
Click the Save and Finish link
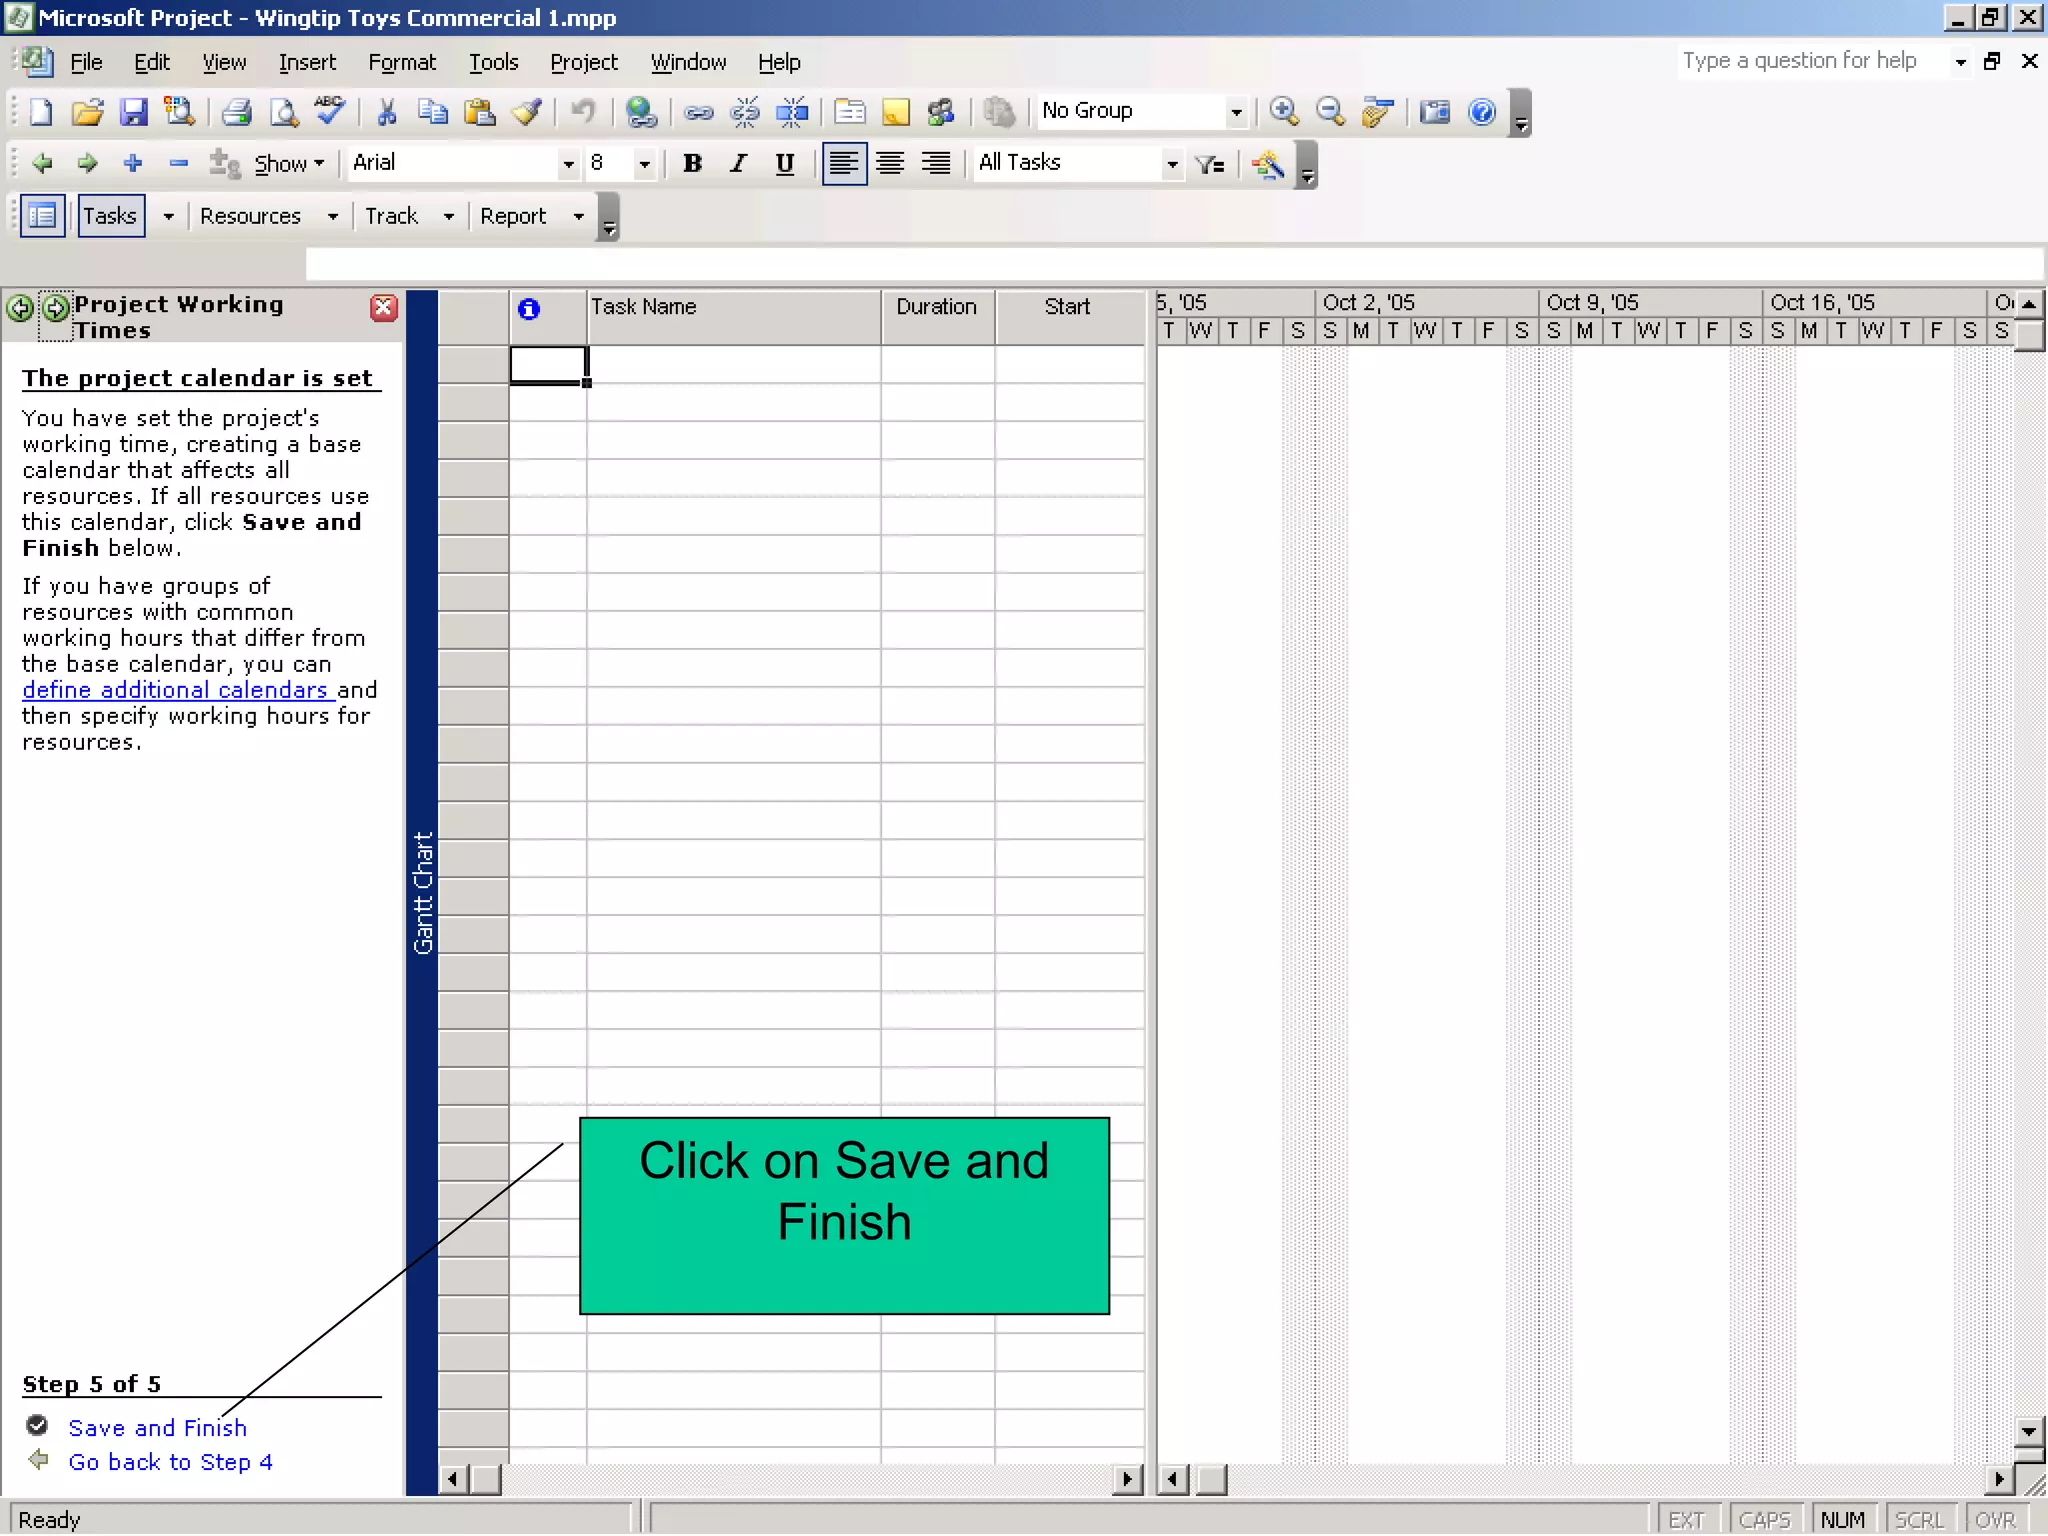point(157,1428)
